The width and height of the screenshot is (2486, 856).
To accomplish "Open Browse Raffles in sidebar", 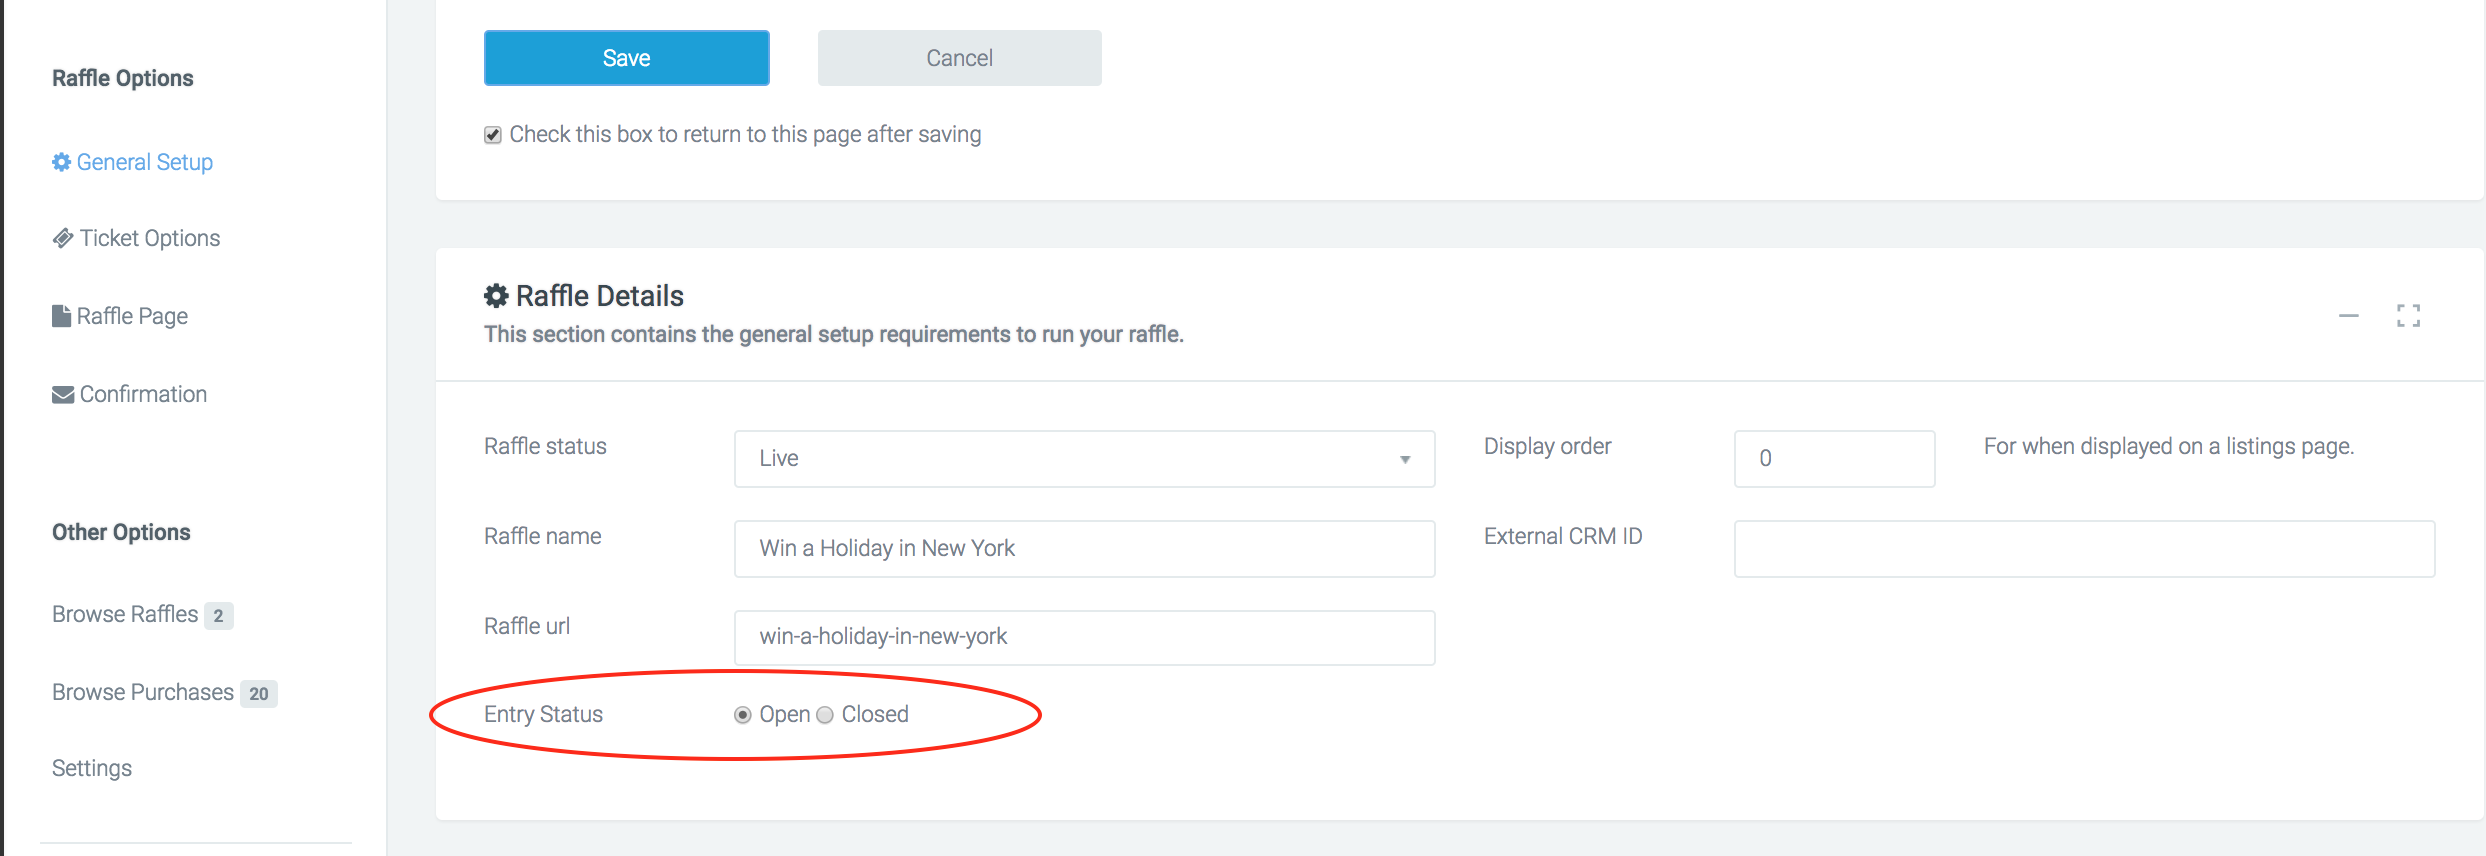I will pyautogui.click(x=125, y=614).
